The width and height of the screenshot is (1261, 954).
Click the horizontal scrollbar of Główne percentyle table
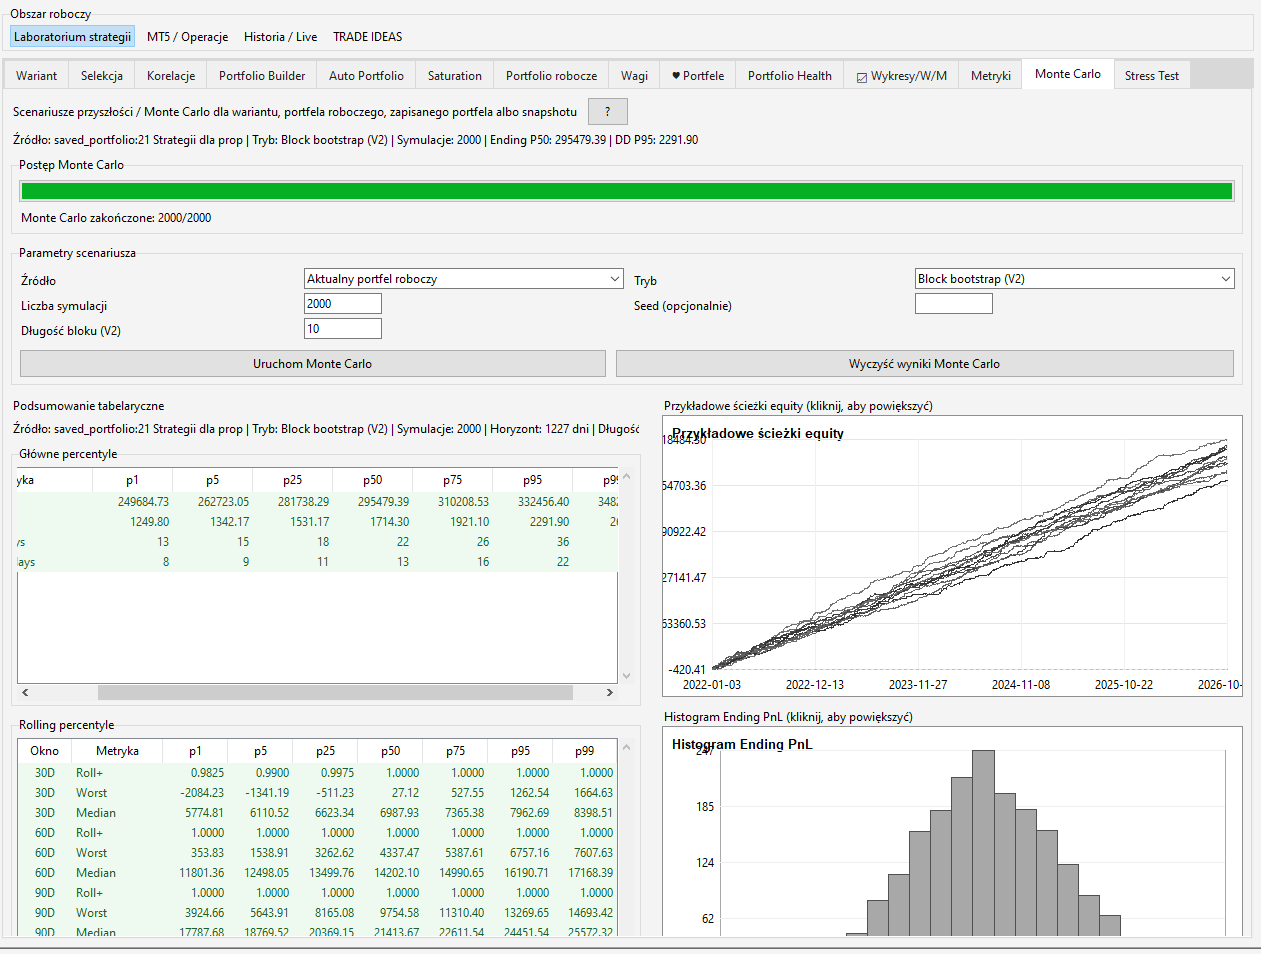coord(335,692)
